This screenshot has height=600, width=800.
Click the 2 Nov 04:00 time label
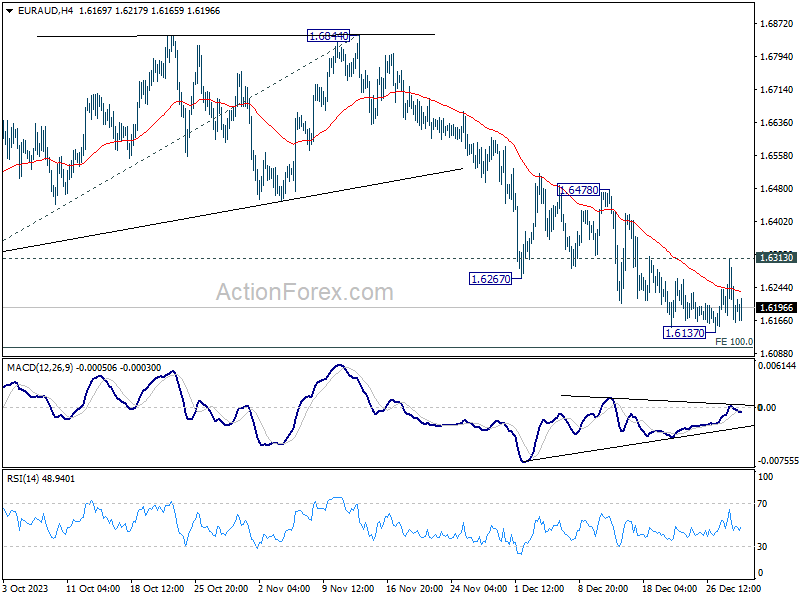pos(284,588)
